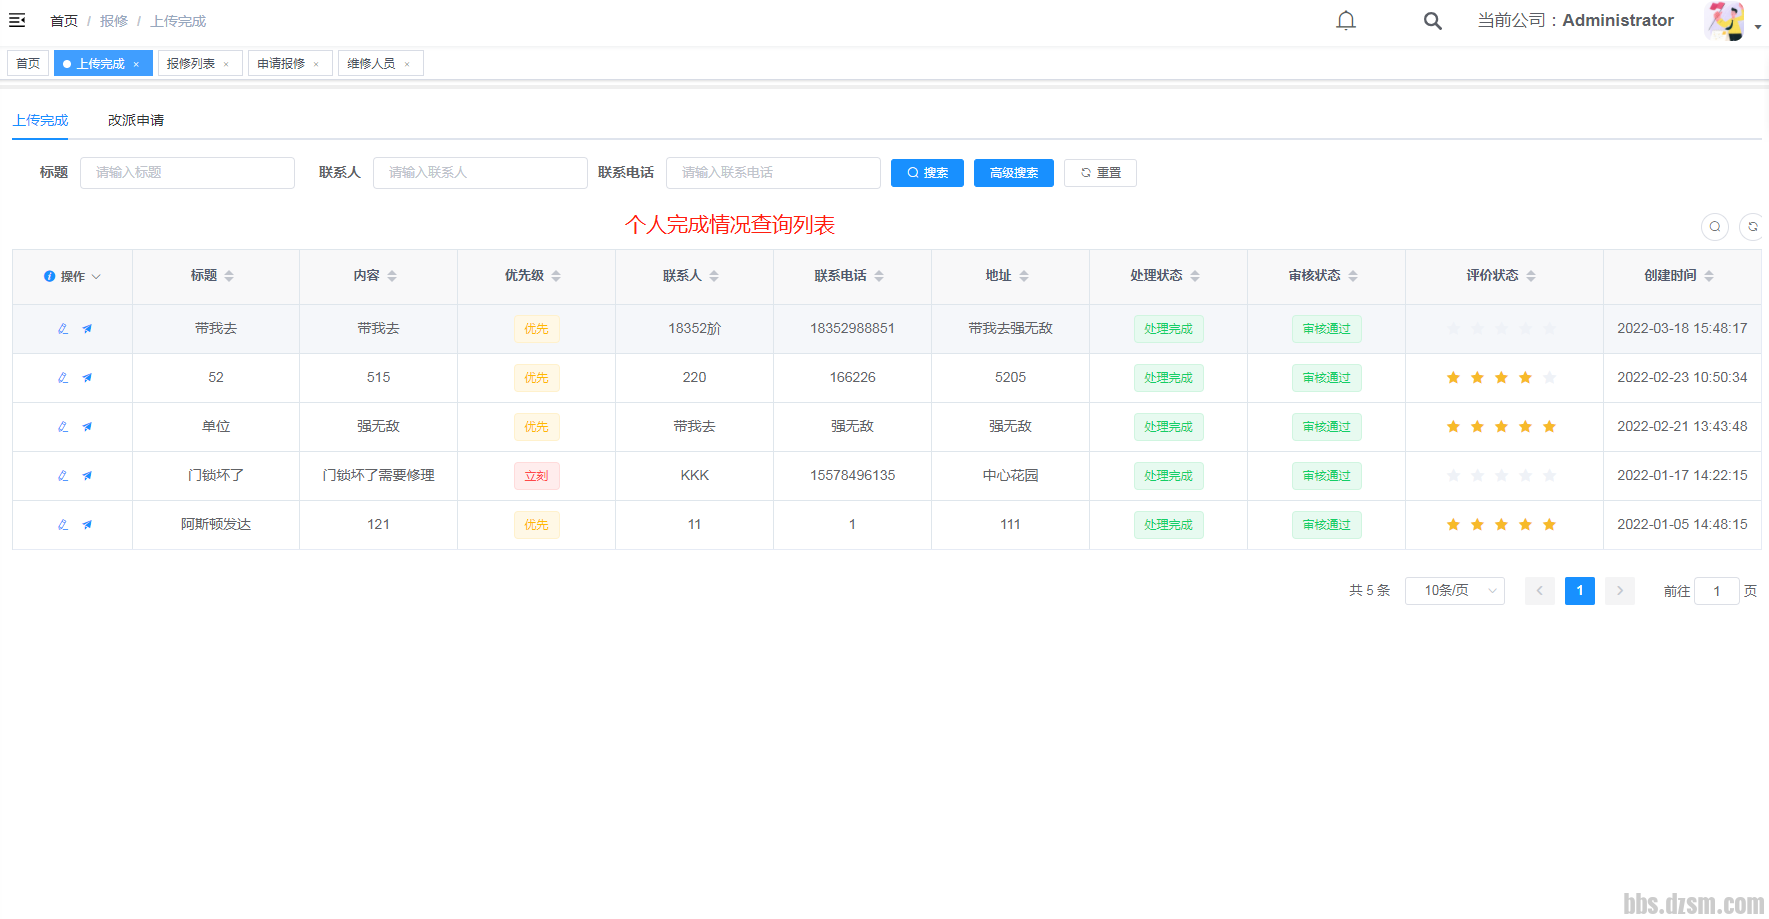Collapse the sidebar with the hamburger icon
Image resolution: width=1769 pixels, height=919 pixels.
[17, 20]
